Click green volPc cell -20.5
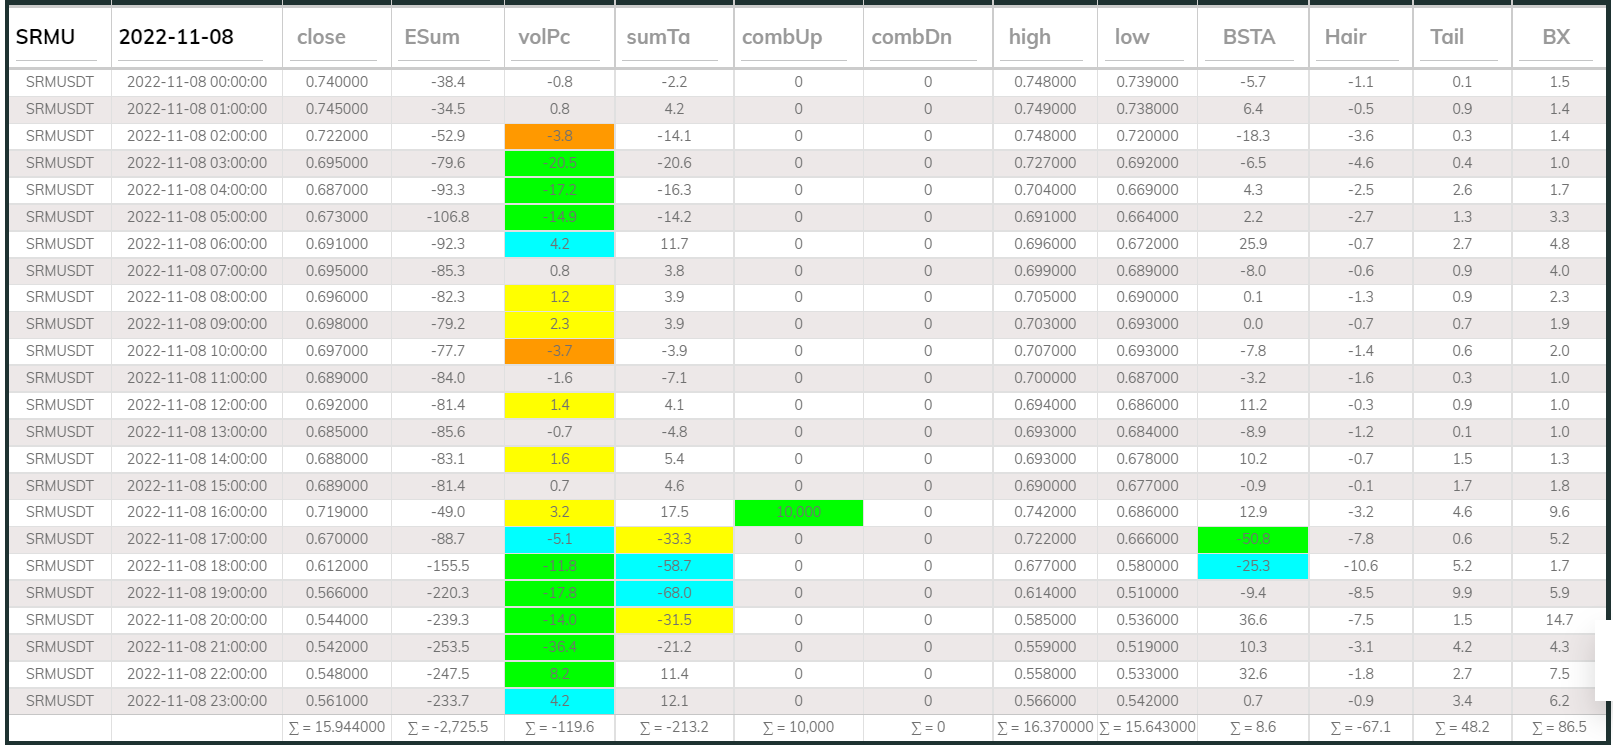 tap(560, 163)
